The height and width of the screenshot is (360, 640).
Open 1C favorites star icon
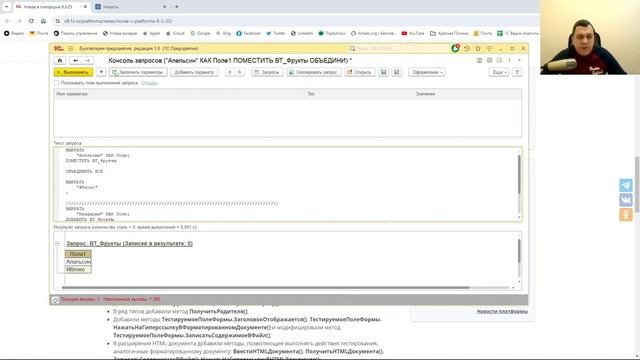(478, 49)
